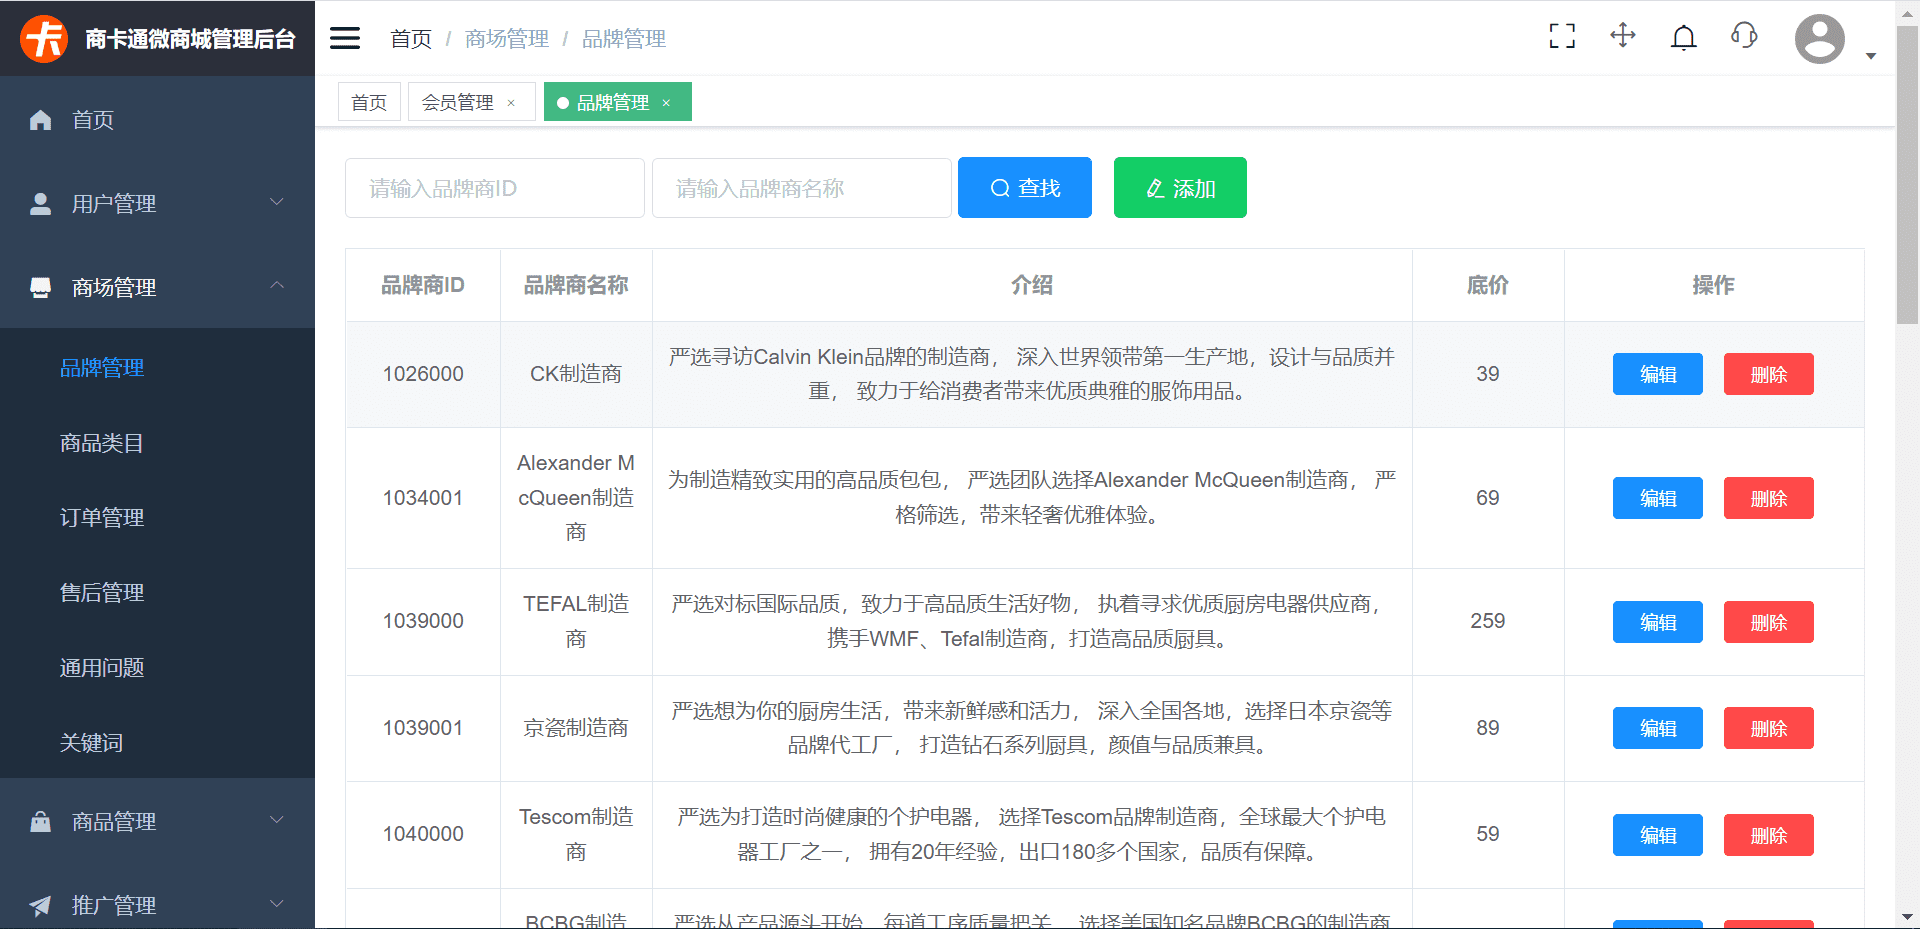Click the green 添加 add button
1920x929 pixels.
(1180, 187)
